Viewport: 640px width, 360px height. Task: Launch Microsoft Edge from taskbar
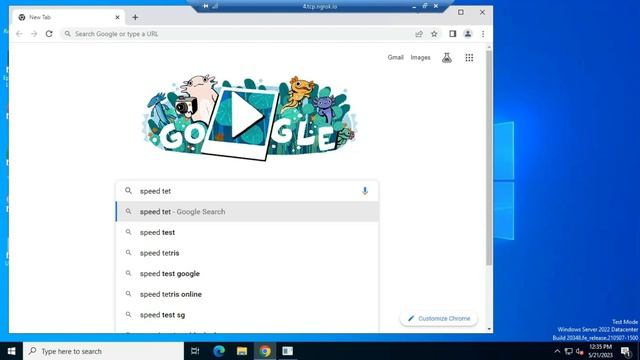point(219,351)
